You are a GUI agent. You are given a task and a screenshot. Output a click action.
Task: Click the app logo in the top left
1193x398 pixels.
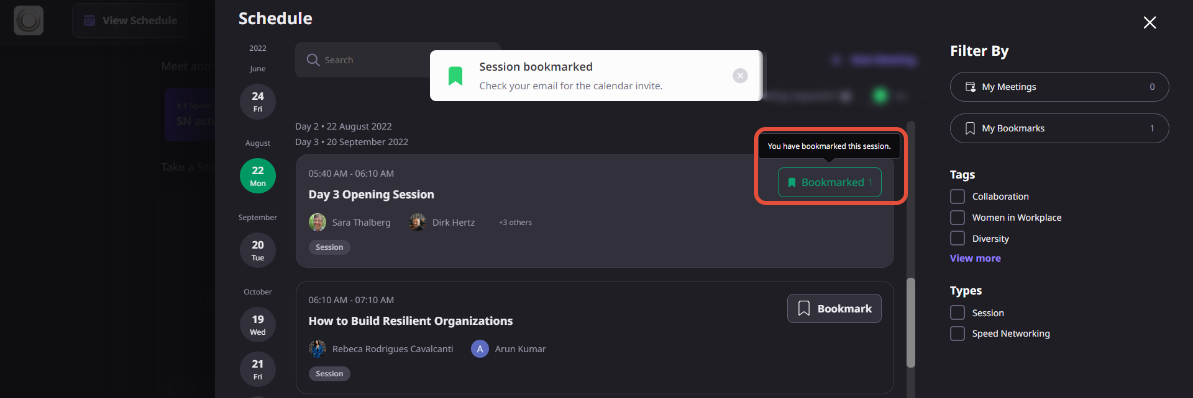click(28, 21)
